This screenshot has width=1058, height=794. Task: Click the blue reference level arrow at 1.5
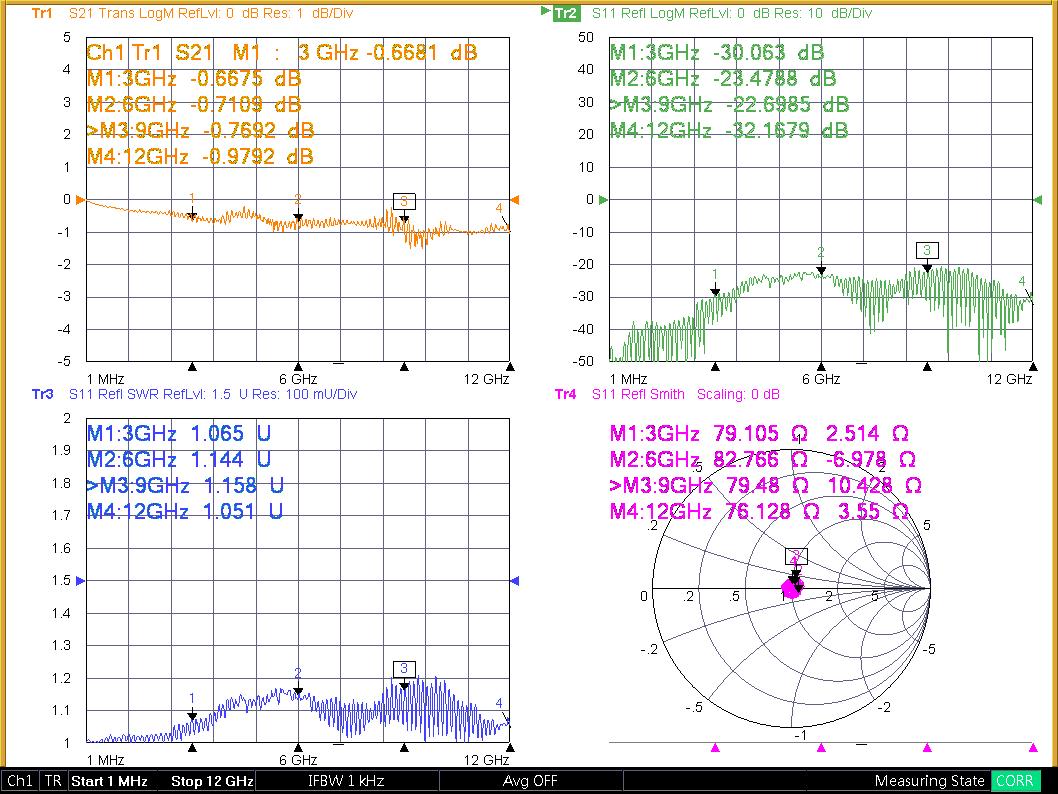click(x=80, y=580)
